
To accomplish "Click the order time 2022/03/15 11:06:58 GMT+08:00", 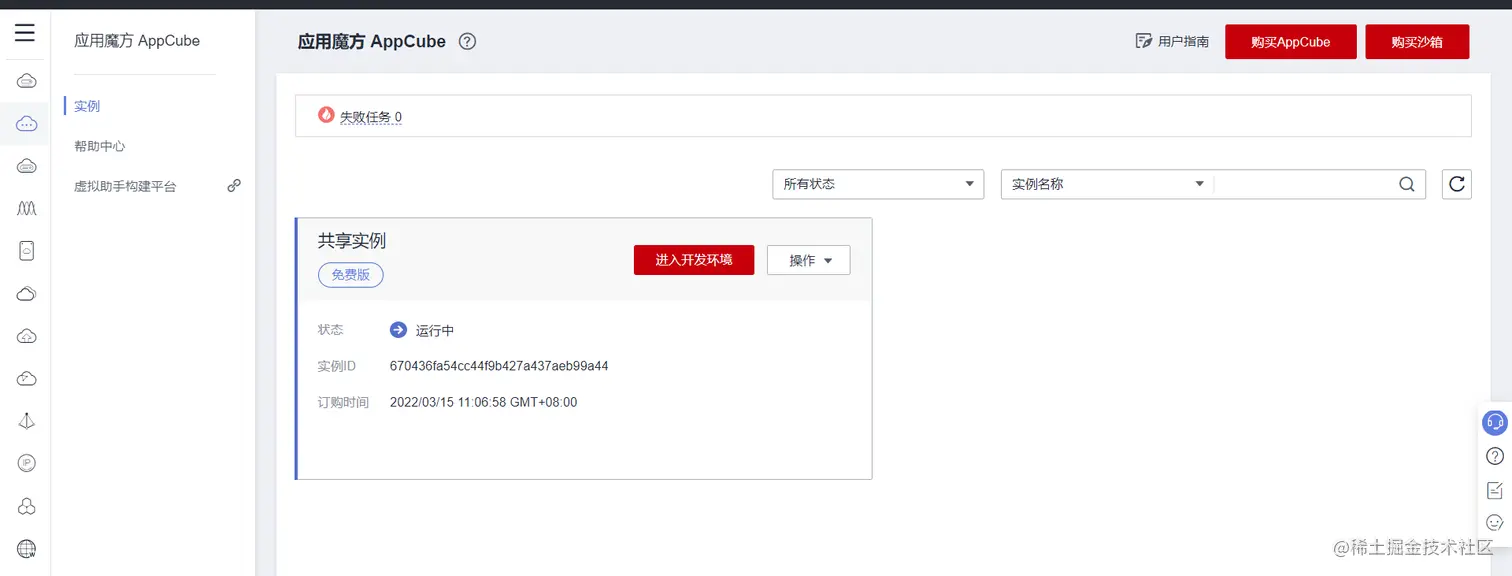I will (x=483, y=402).
